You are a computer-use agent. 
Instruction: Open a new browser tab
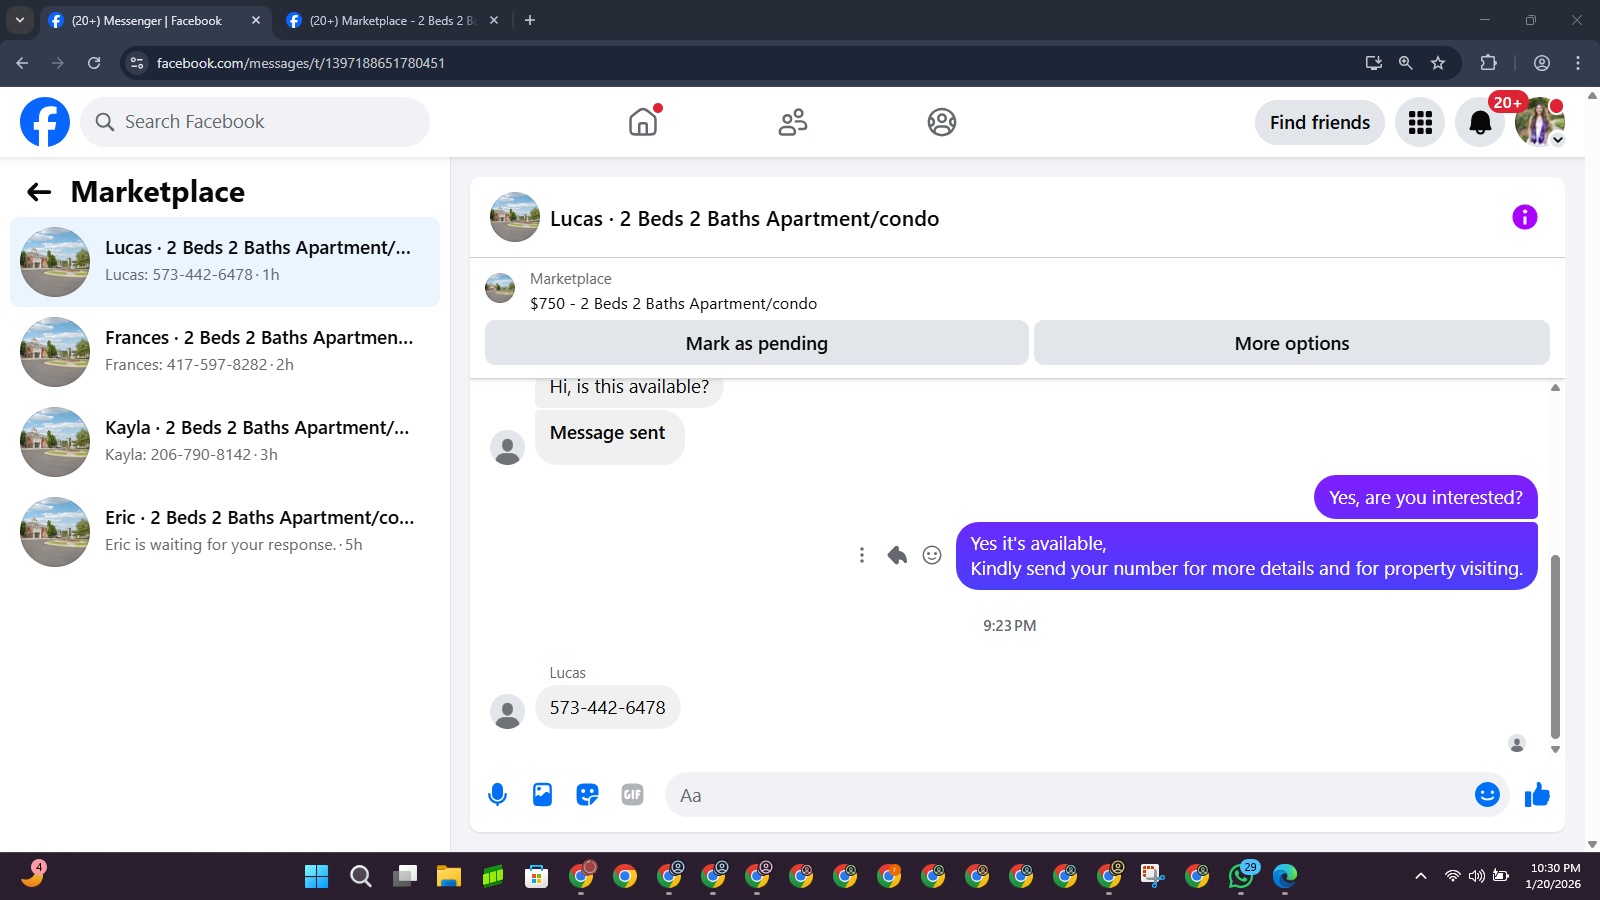[x=530, y=20]
